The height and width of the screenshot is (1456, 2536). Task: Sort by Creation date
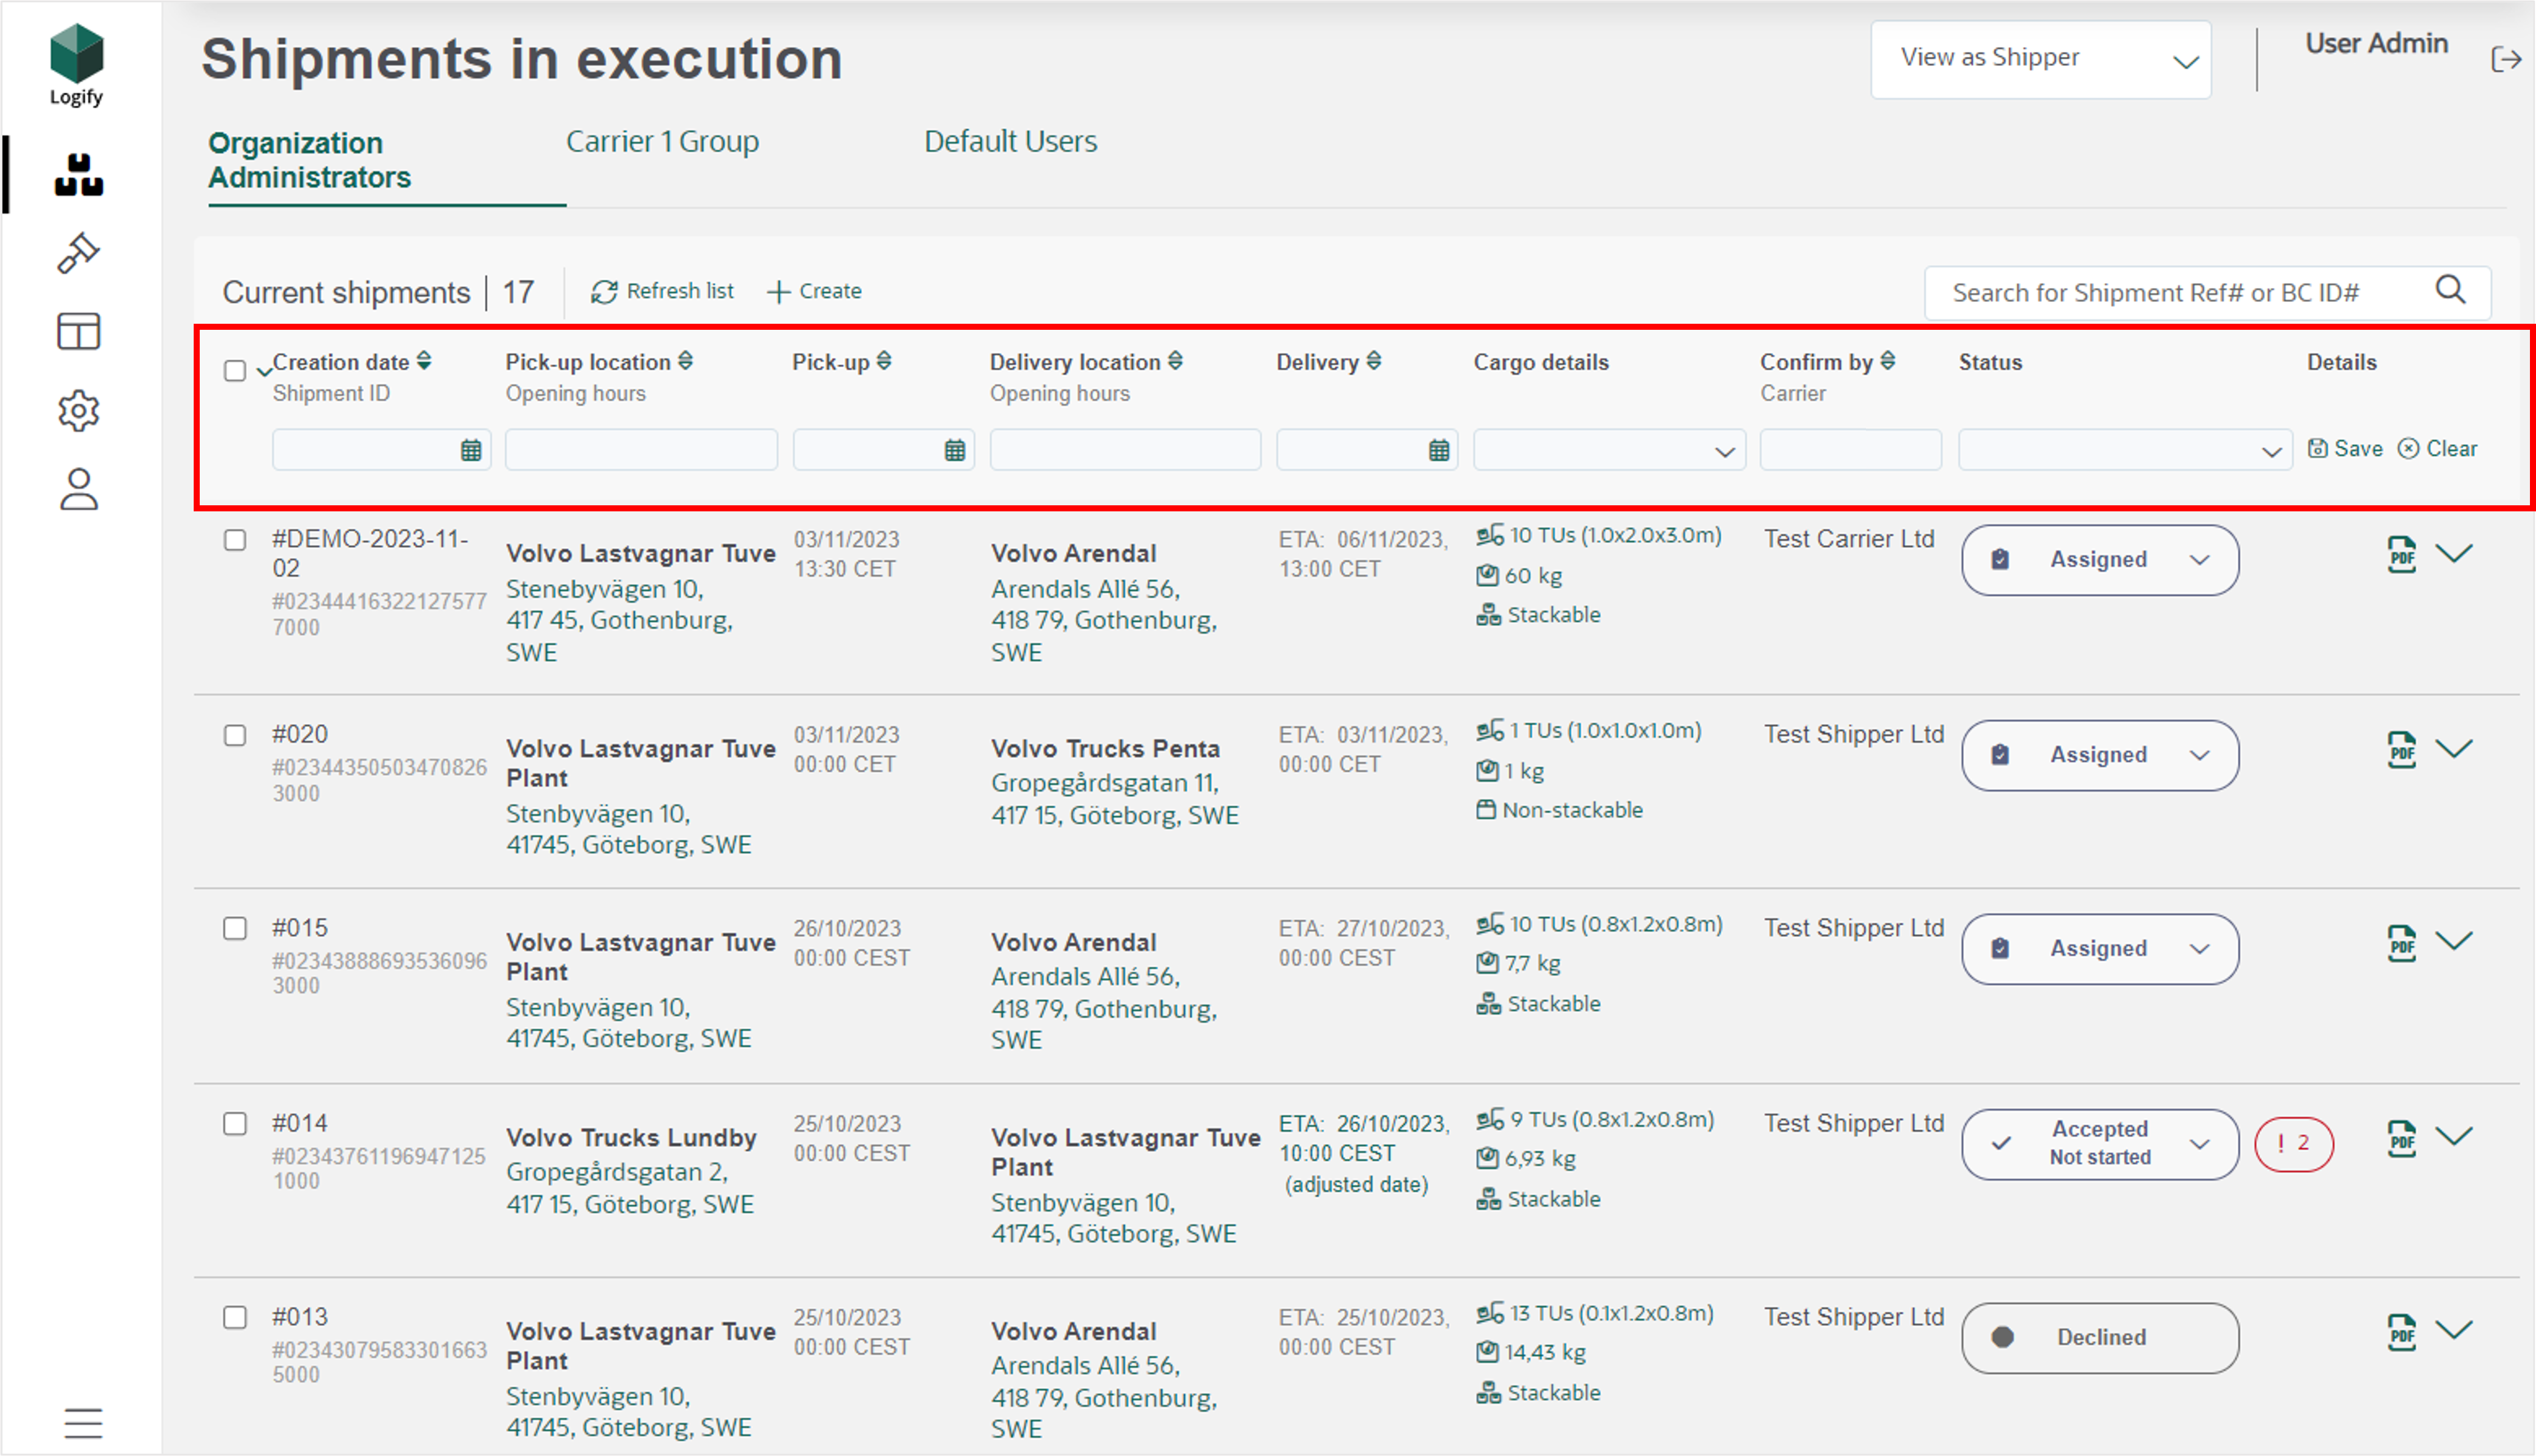coord(424,361)
